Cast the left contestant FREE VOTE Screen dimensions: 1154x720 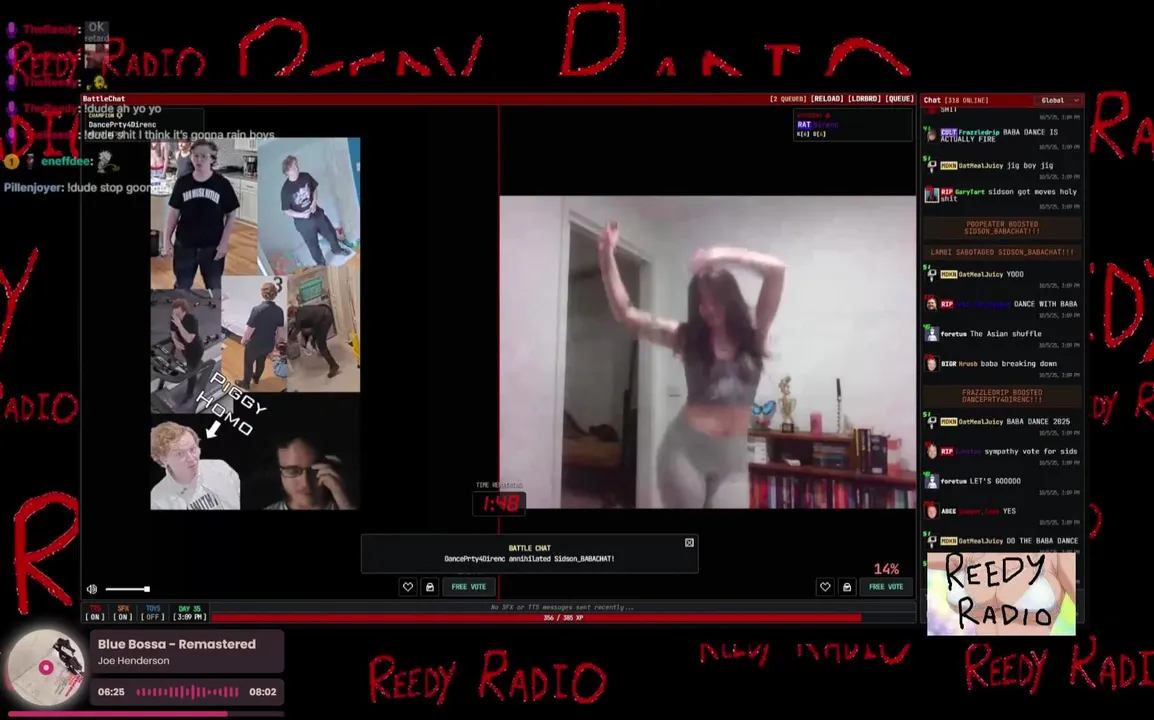[x=469, y=587]
